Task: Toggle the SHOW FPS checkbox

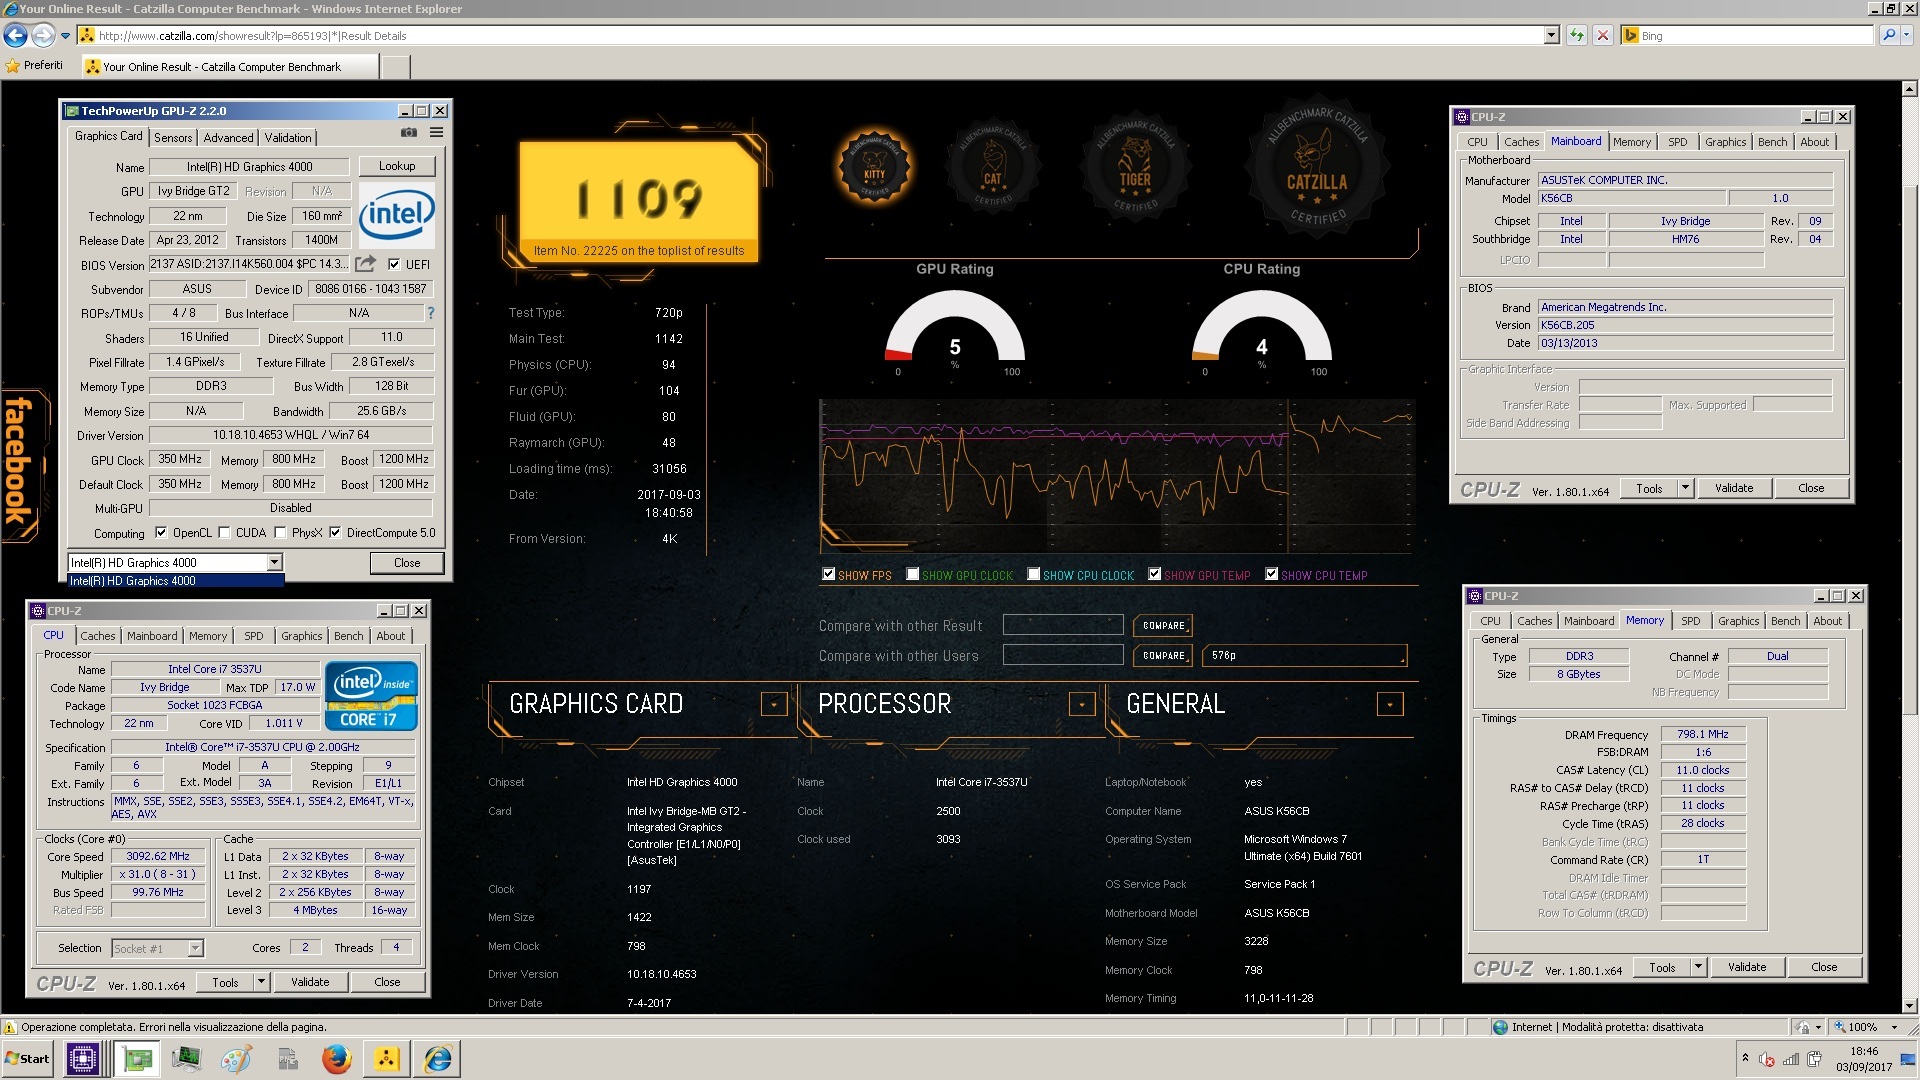Action: click(x=828, y=574)
